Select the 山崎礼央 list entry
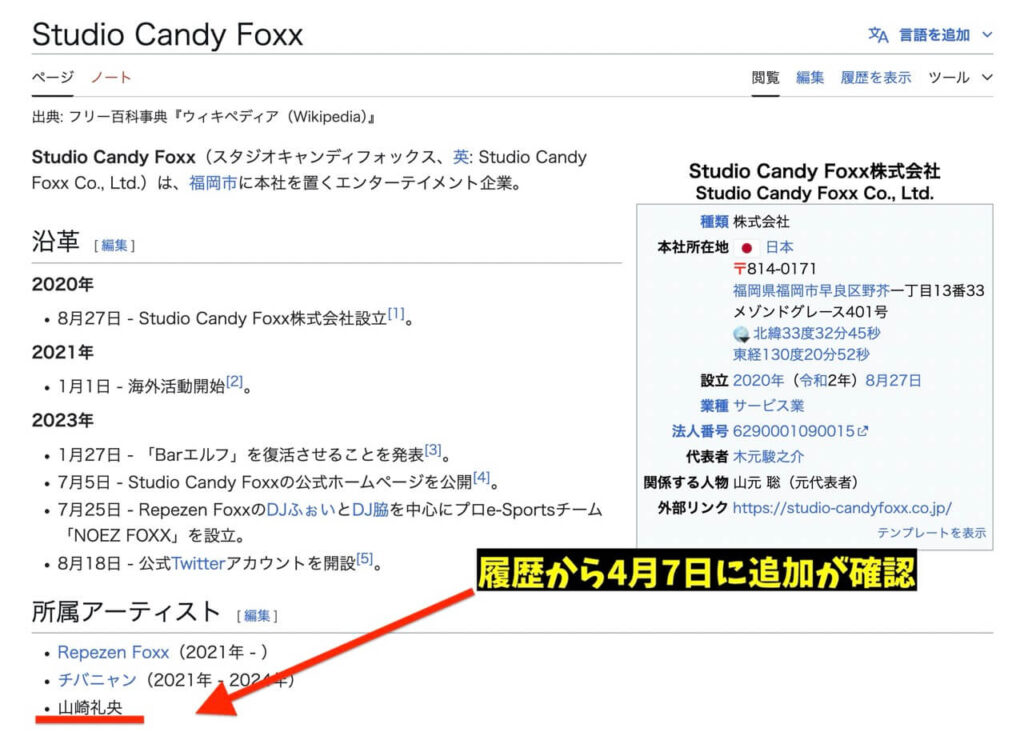Image resolution: width=1024 pixels, height=732 pixels. click(x=90, y=707)
